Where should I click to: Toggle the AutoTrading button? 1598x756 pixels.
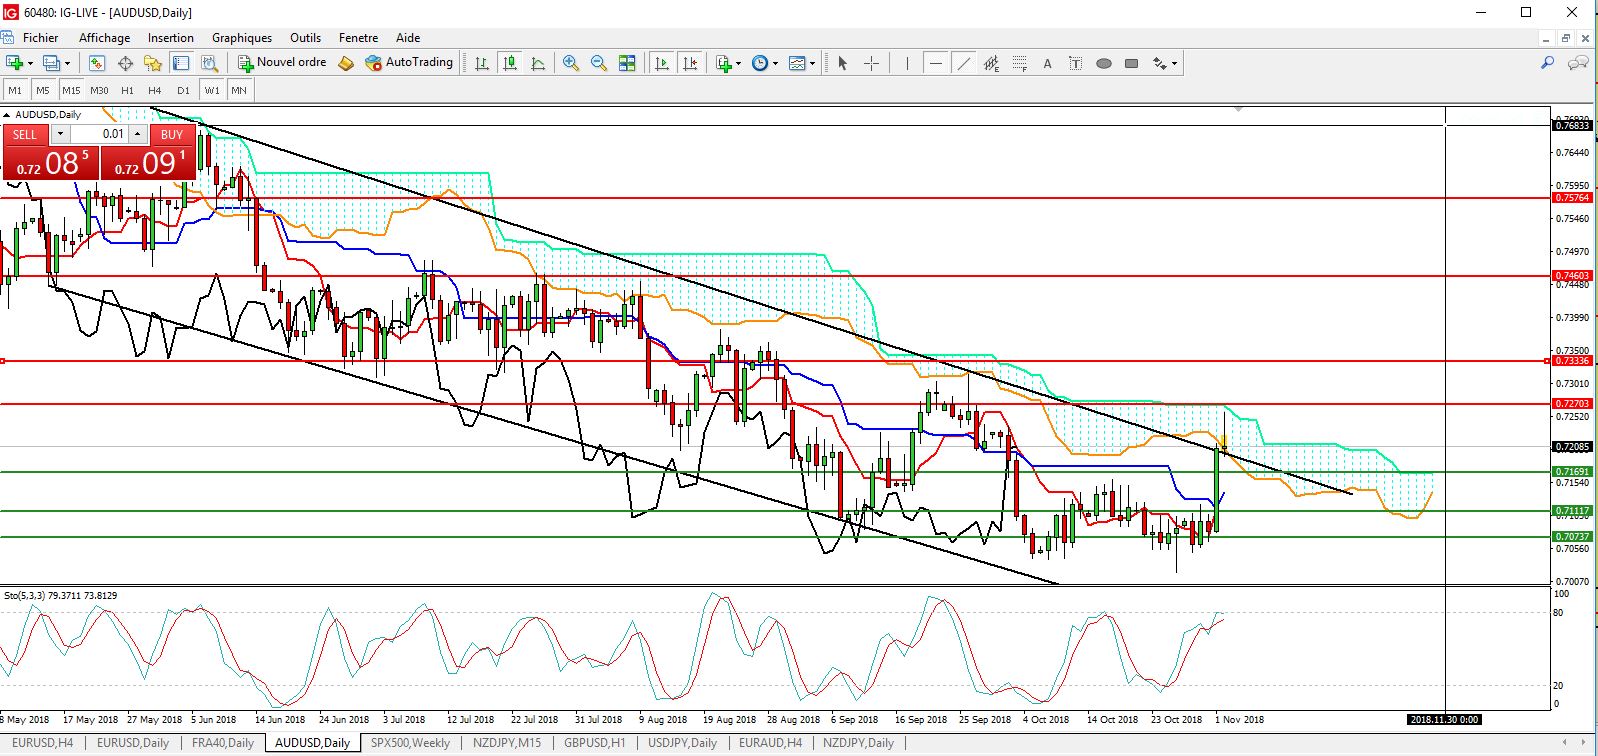point(409,63)
